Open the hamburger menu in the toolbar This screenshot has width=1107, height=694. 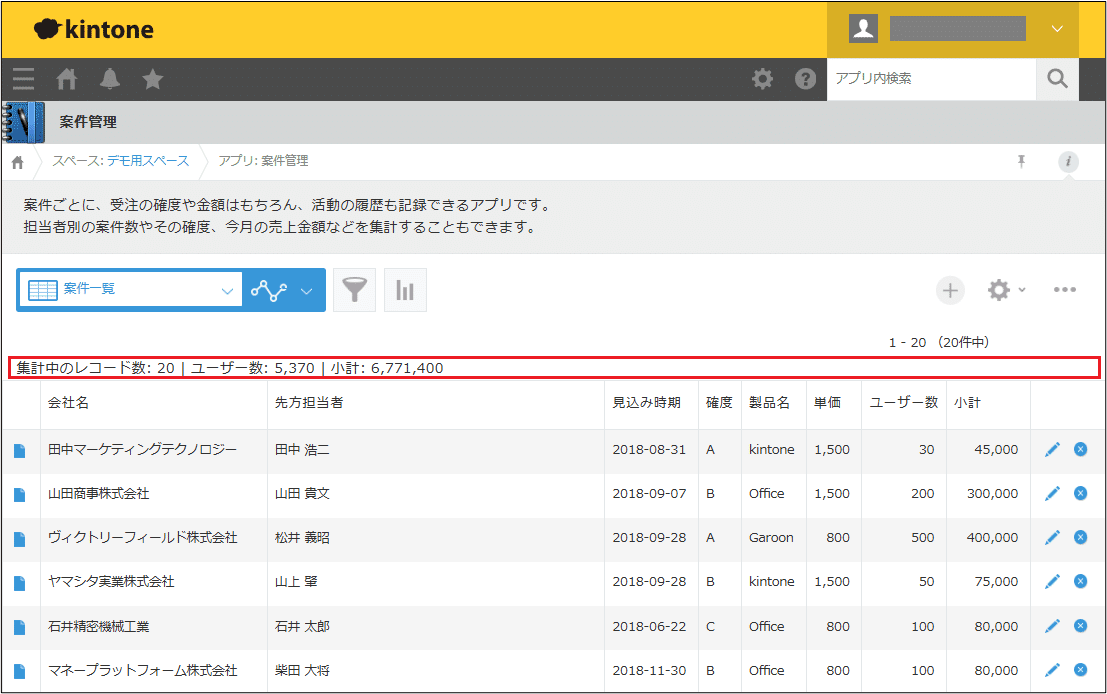click(x=23, y=78)
